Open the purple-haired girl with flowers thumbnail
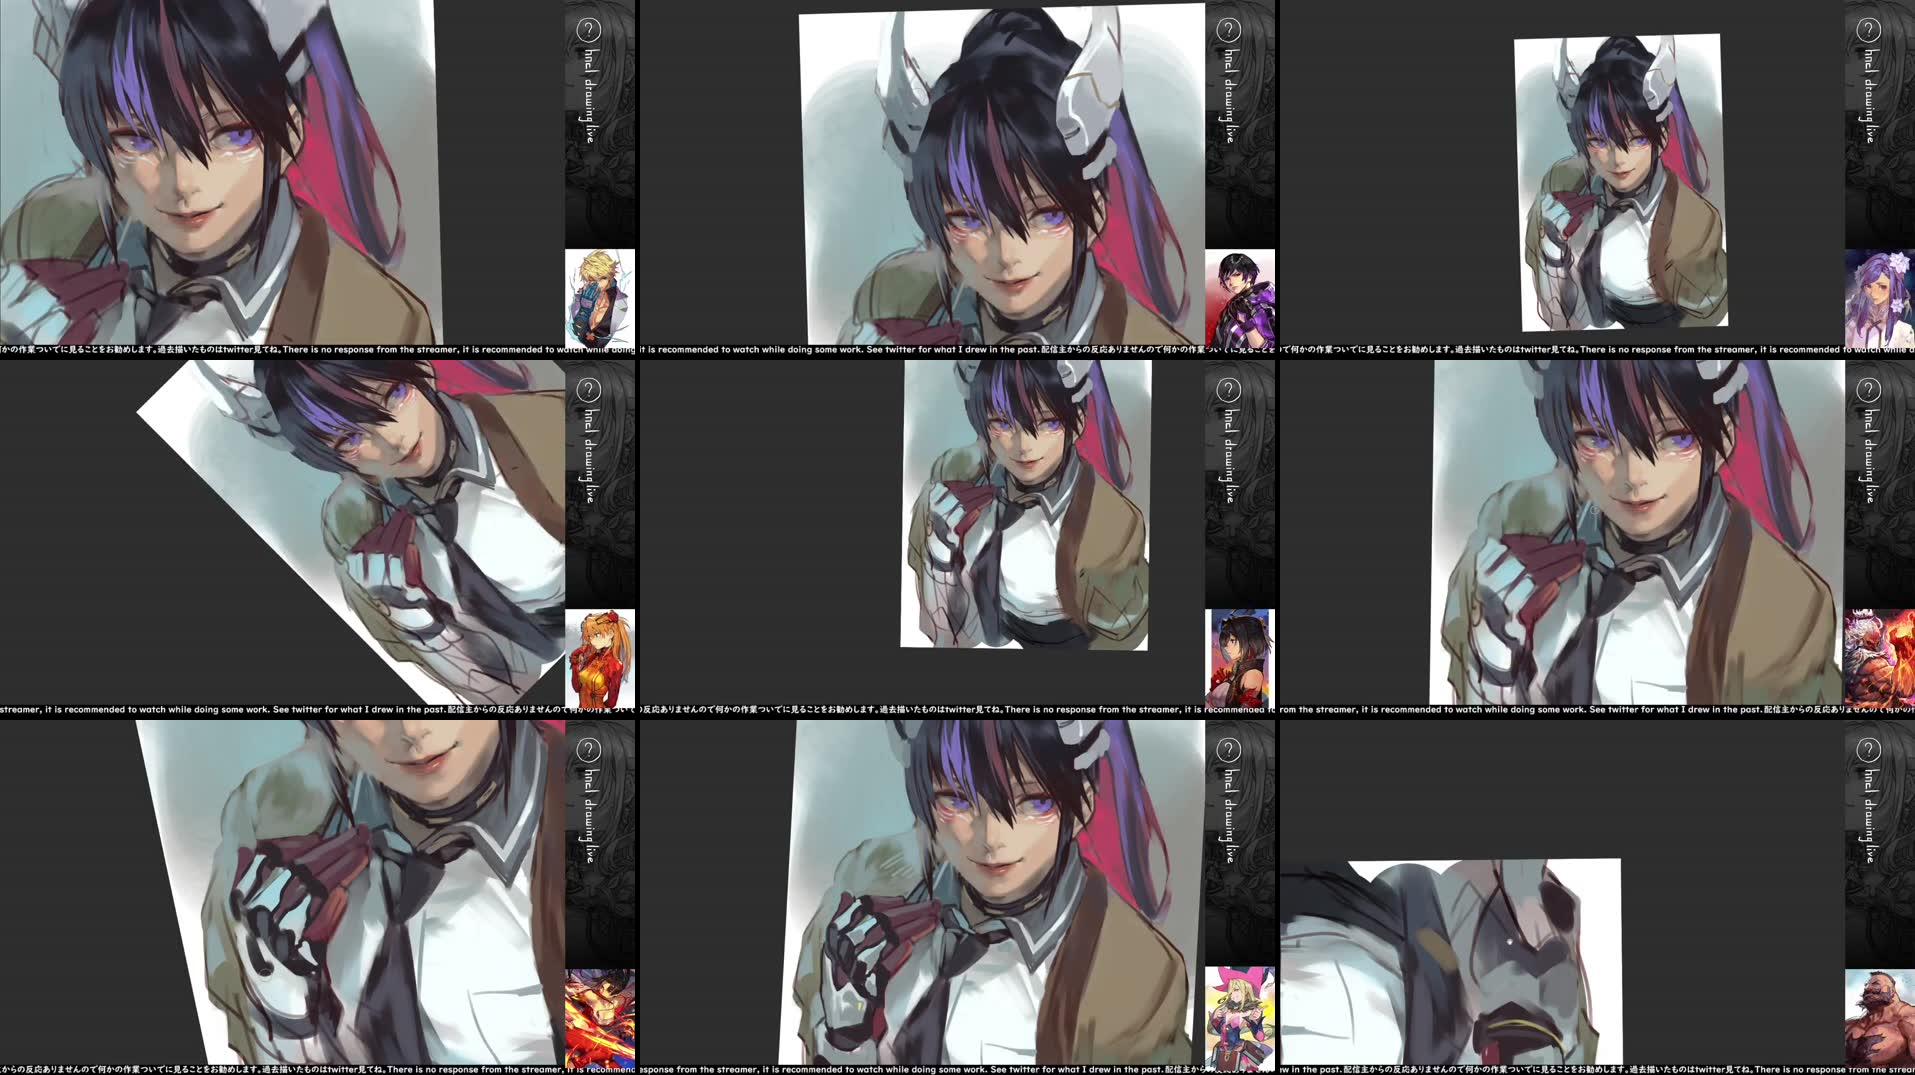 (1880, 297)
